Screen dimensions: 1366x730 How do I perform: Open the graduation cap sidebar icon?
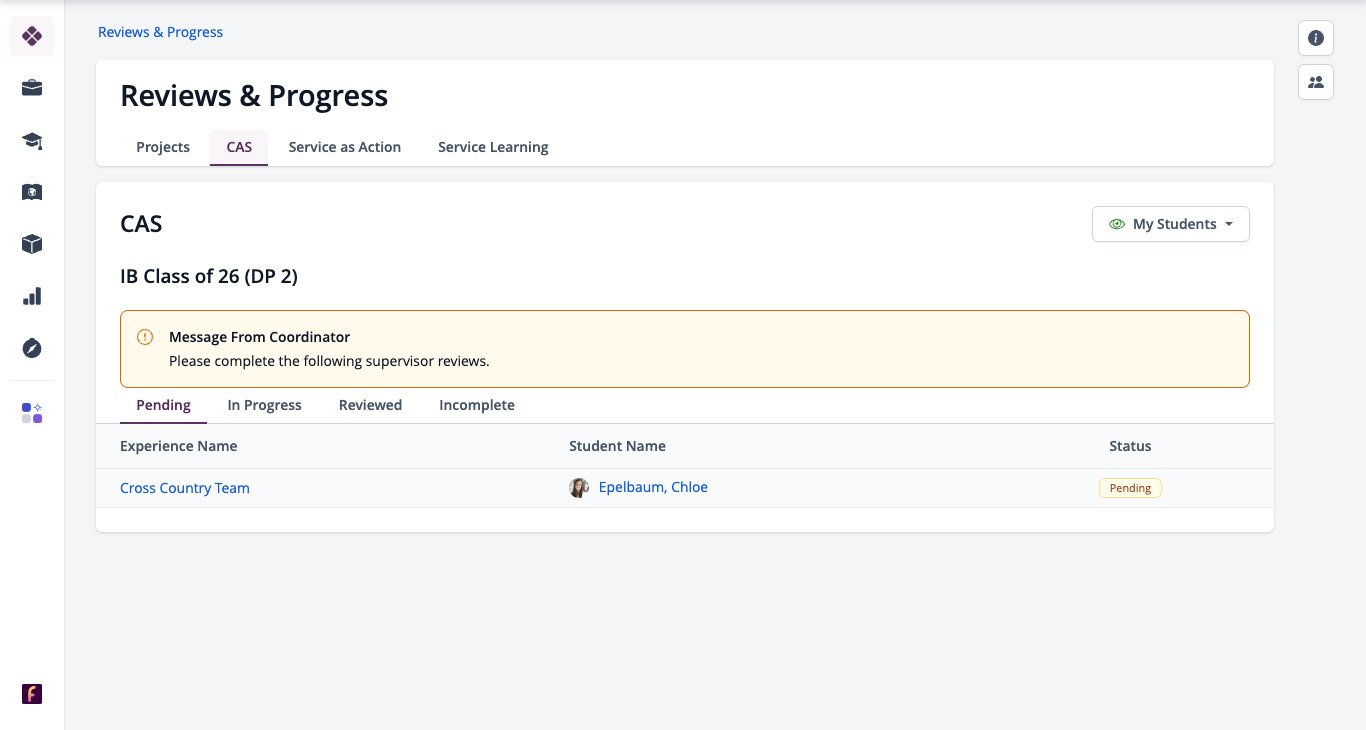32,140
